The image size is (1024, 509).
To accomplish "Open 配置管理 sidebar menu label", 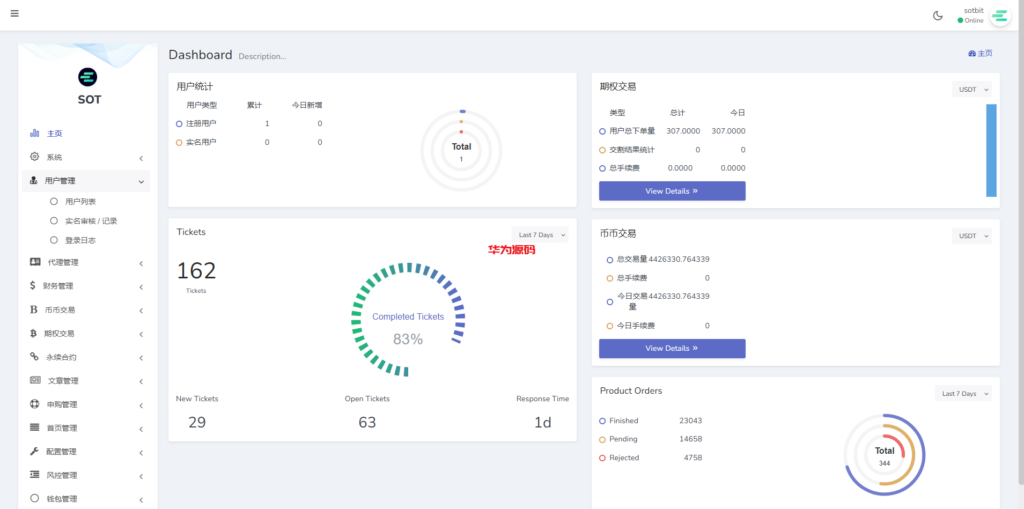I will (61, 452).
